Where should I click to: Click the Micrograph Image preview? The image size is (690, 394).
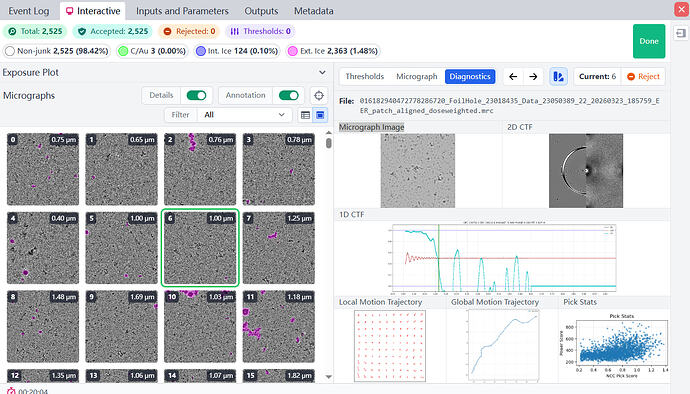pos(418,171)
